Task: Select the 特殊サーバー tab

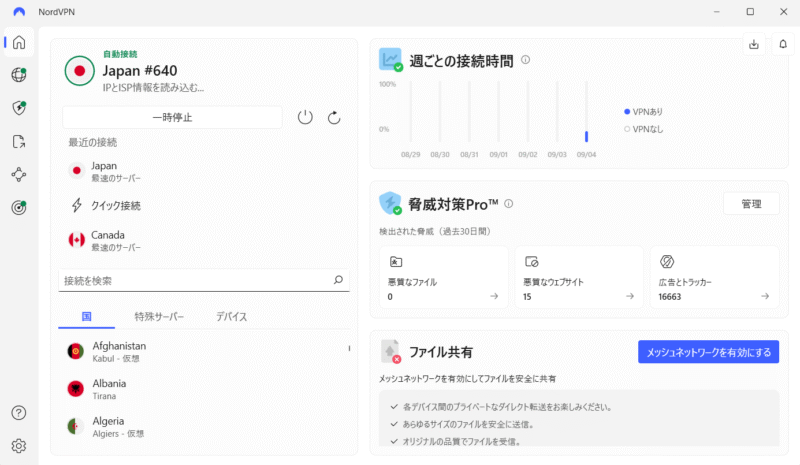Action: [x=159, y=316]
